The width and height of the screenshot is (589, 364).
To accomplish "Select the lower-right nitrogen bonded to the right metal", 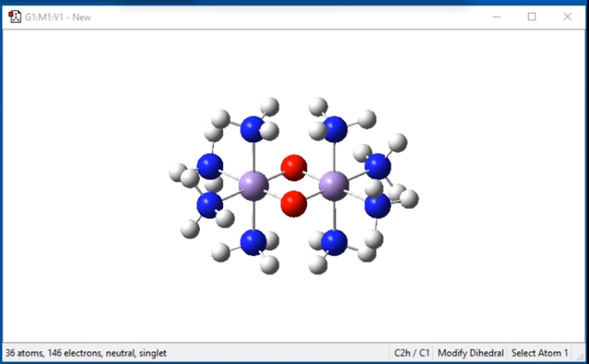I will [377, 205].
